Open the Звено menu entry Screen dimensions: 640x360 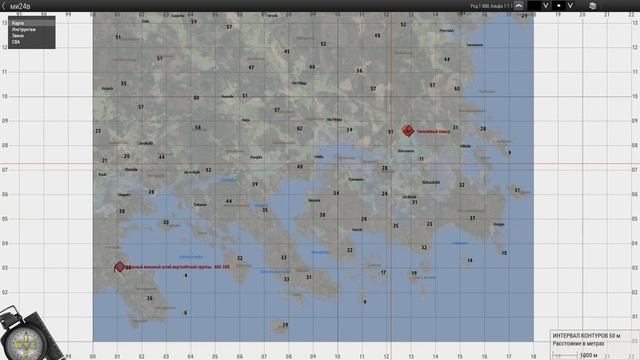click(32, 36)
